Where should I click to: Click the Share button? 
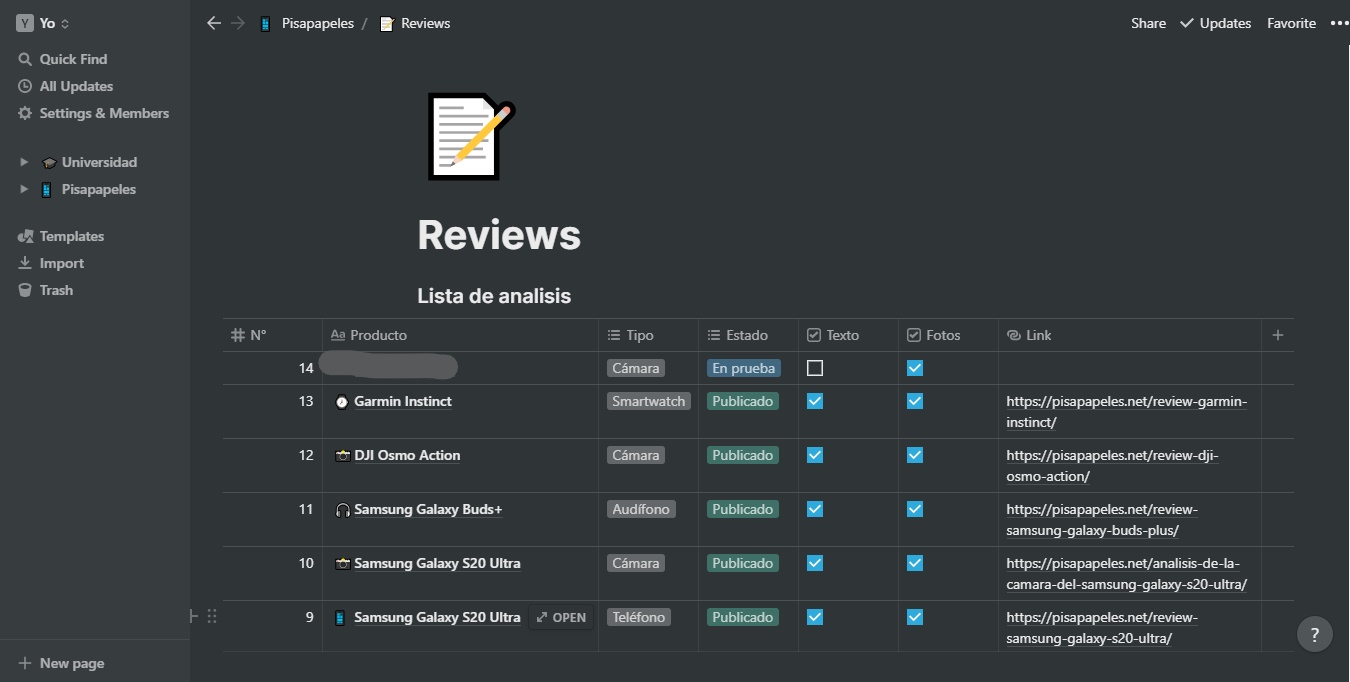[1148, 23]
